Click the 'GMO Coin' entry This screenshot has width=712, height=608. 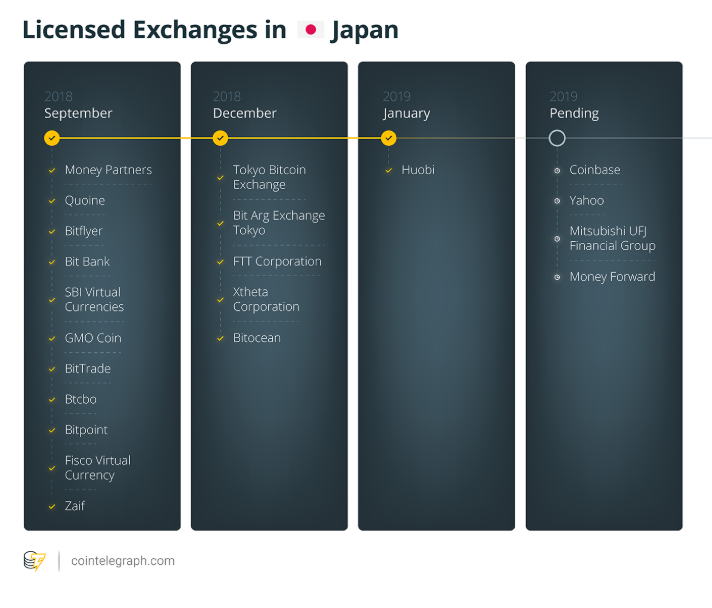pos(93,338)
